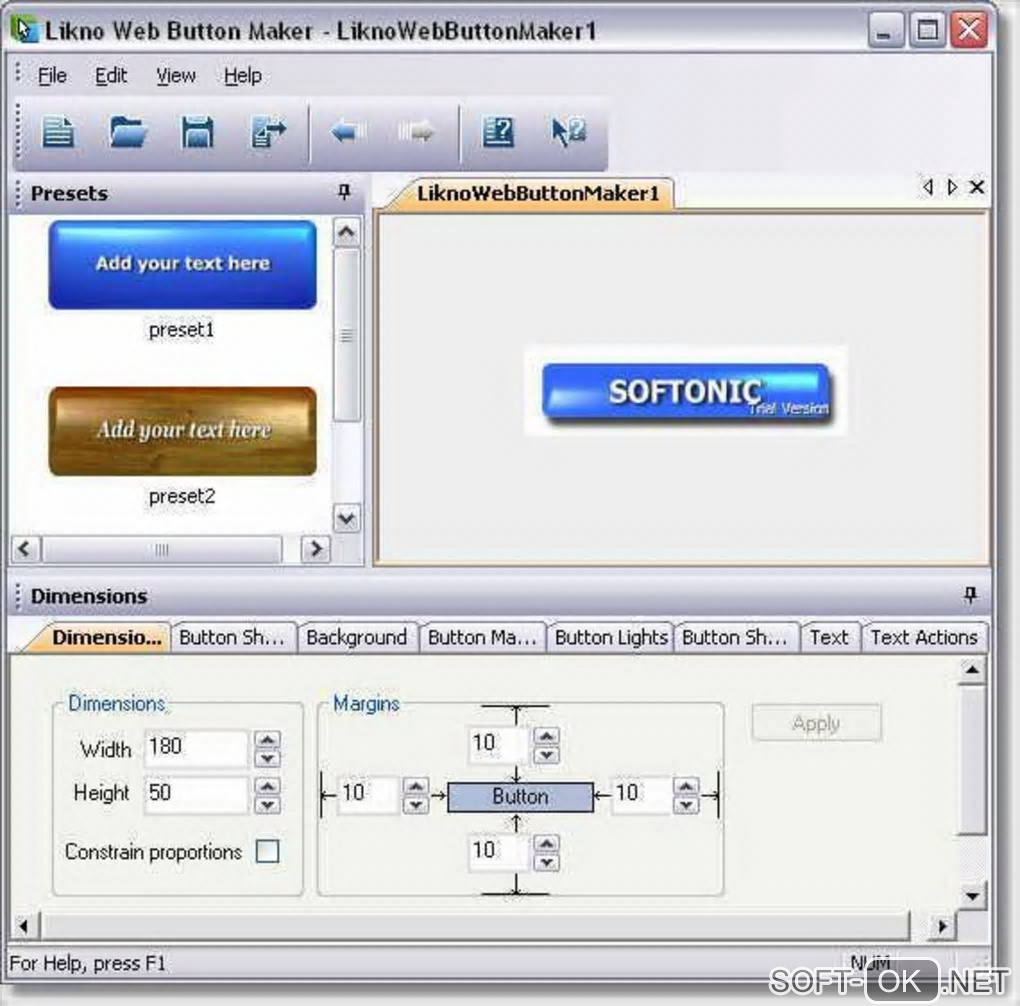Increase bottom margin with up spinner
Viewport: 1020px width, 1006px height.
tap(546, 843)
